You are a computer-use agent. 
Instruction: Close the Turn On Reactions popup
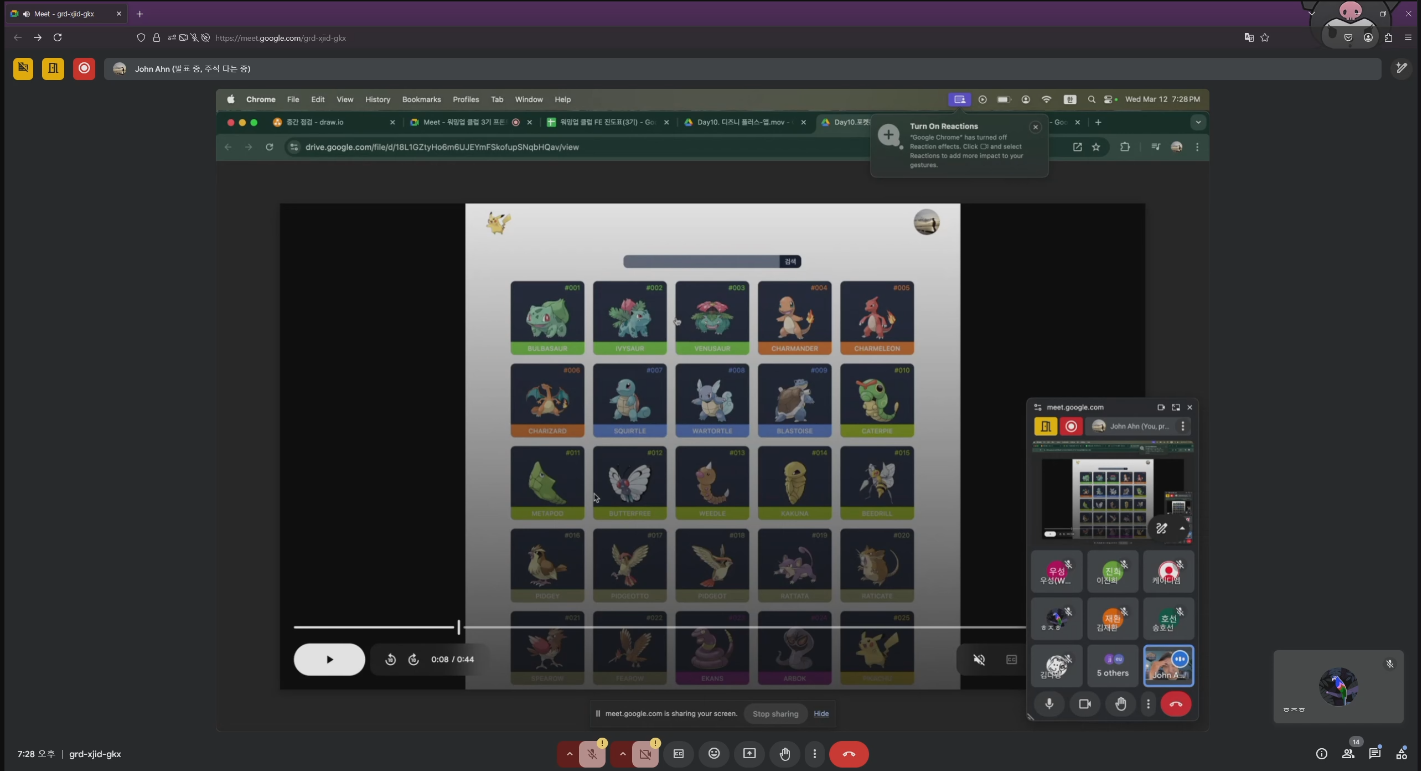(1035, 127)
